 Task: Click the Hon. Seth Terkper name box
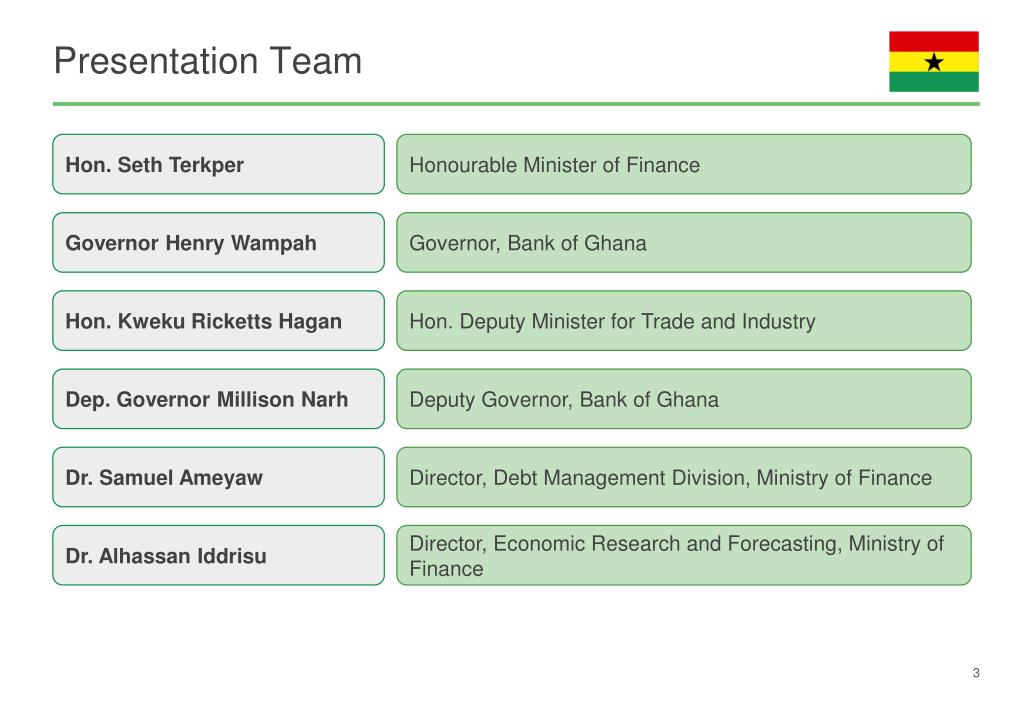click(219, 164)
